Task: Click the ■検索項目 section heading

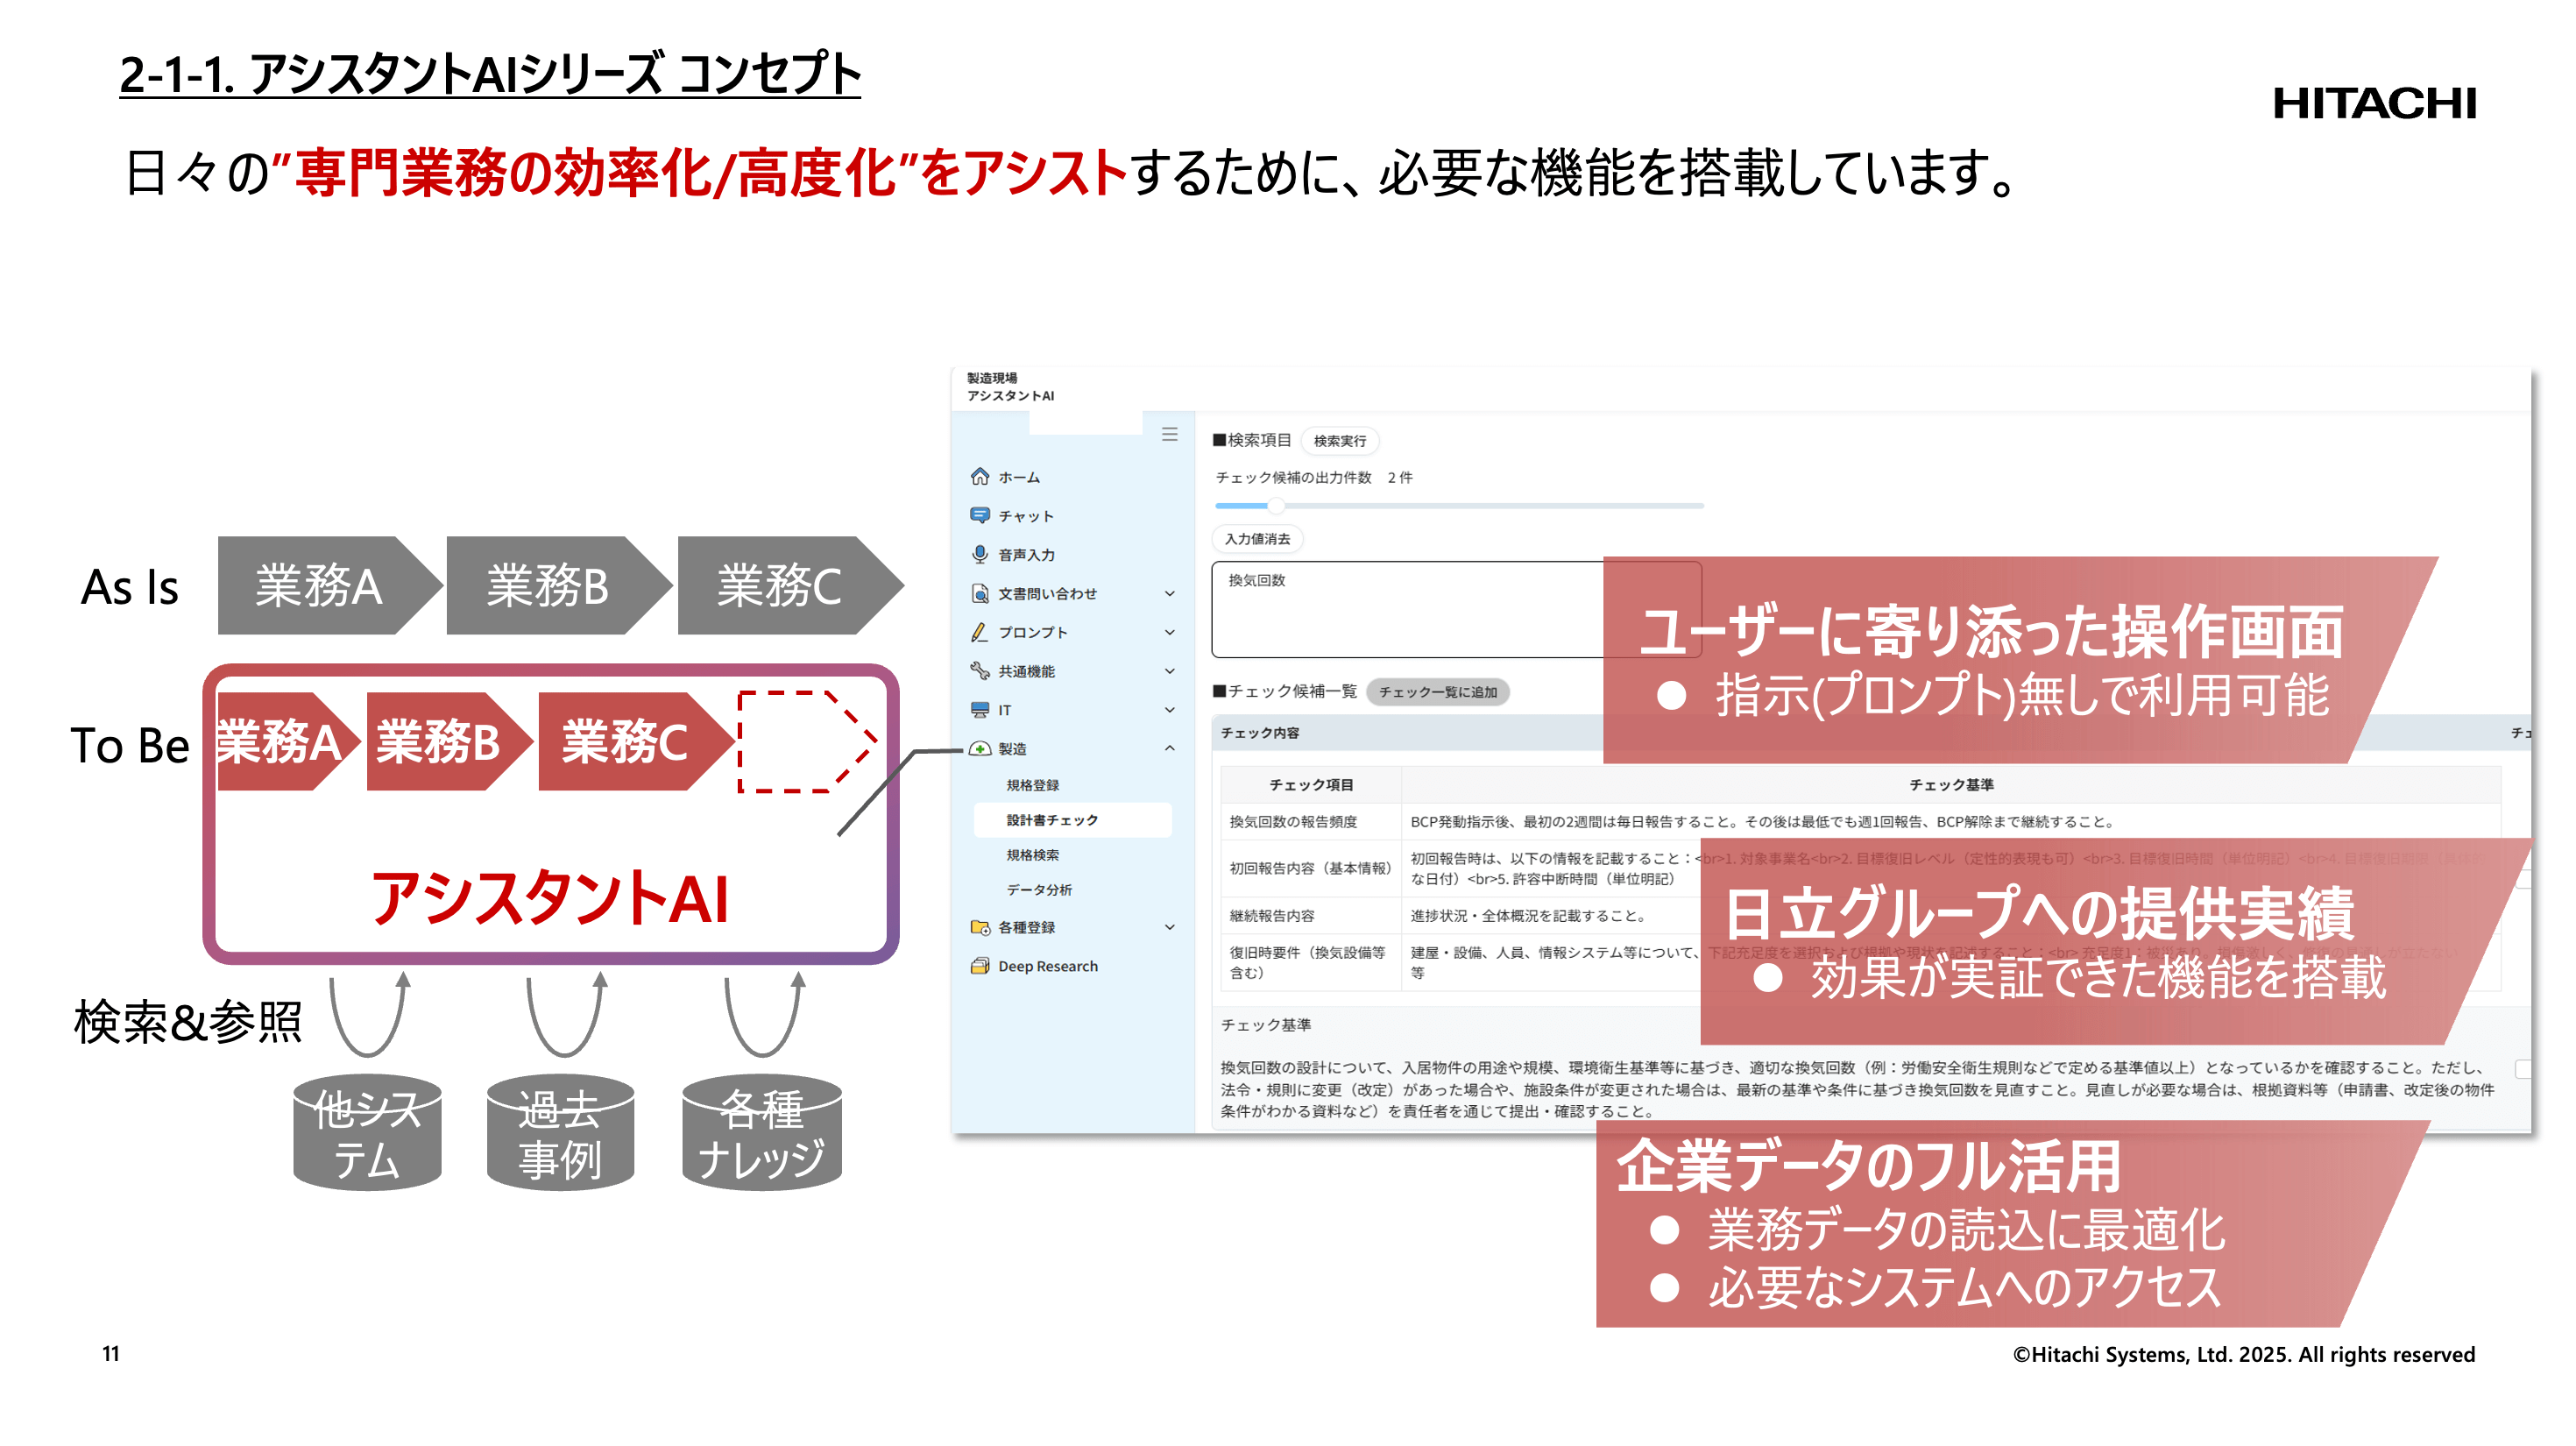Action: [1251, 440]
